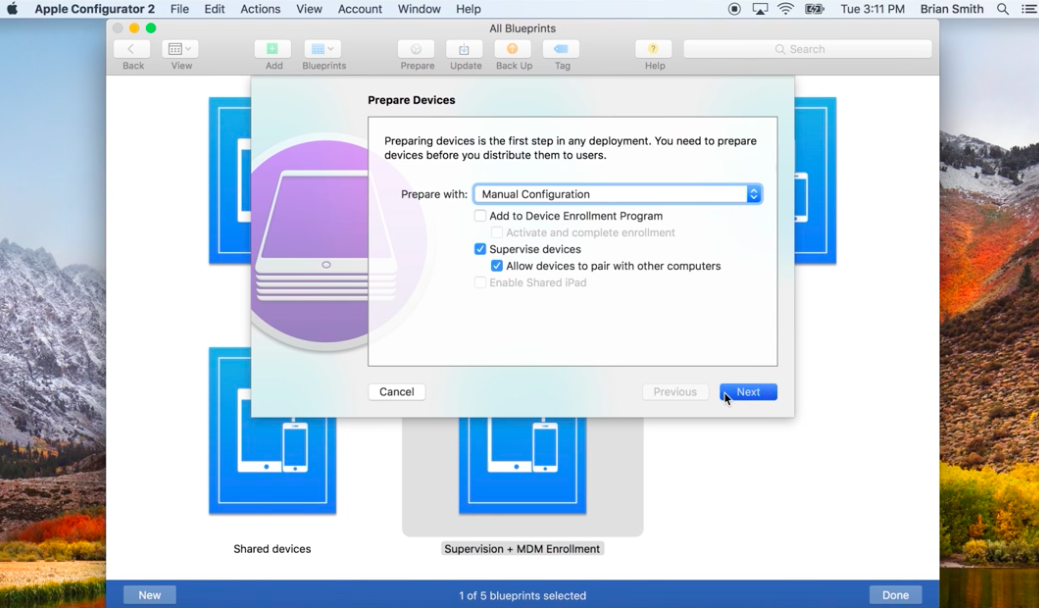
Task: Click the New button in bottom bar
Action: click(x=150, y=595)
